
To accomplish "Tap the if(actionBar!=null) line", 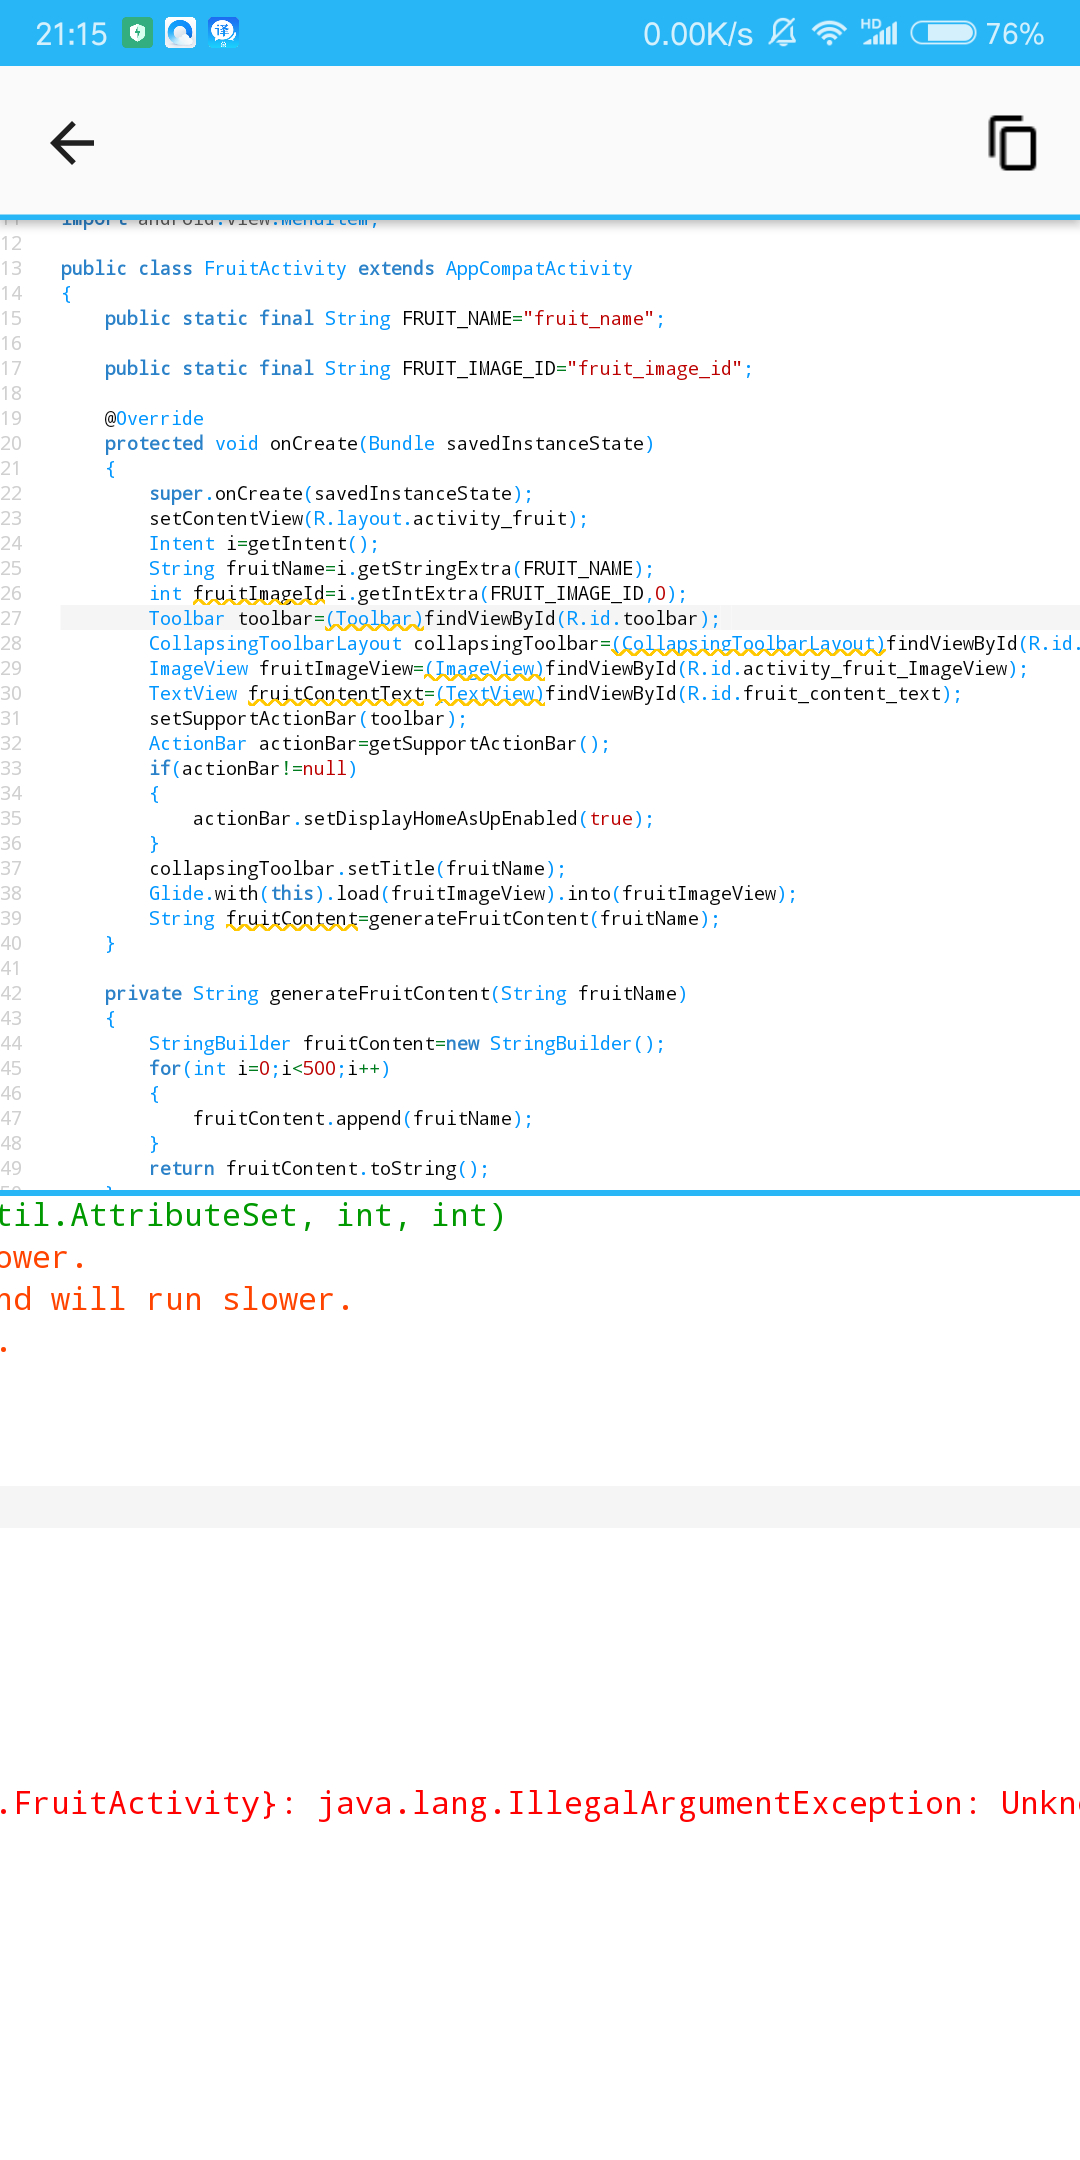I will point(253,768).
